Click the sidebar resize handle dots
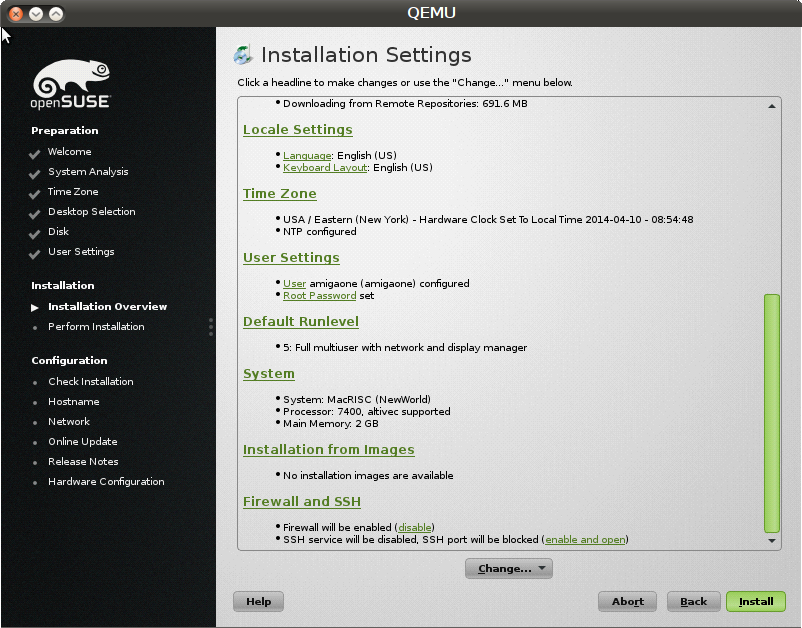 210,327
